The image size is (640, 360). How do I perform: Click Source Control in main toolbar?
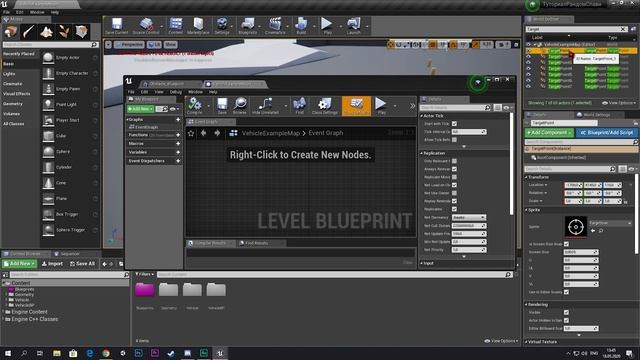[x=146, y=26]
